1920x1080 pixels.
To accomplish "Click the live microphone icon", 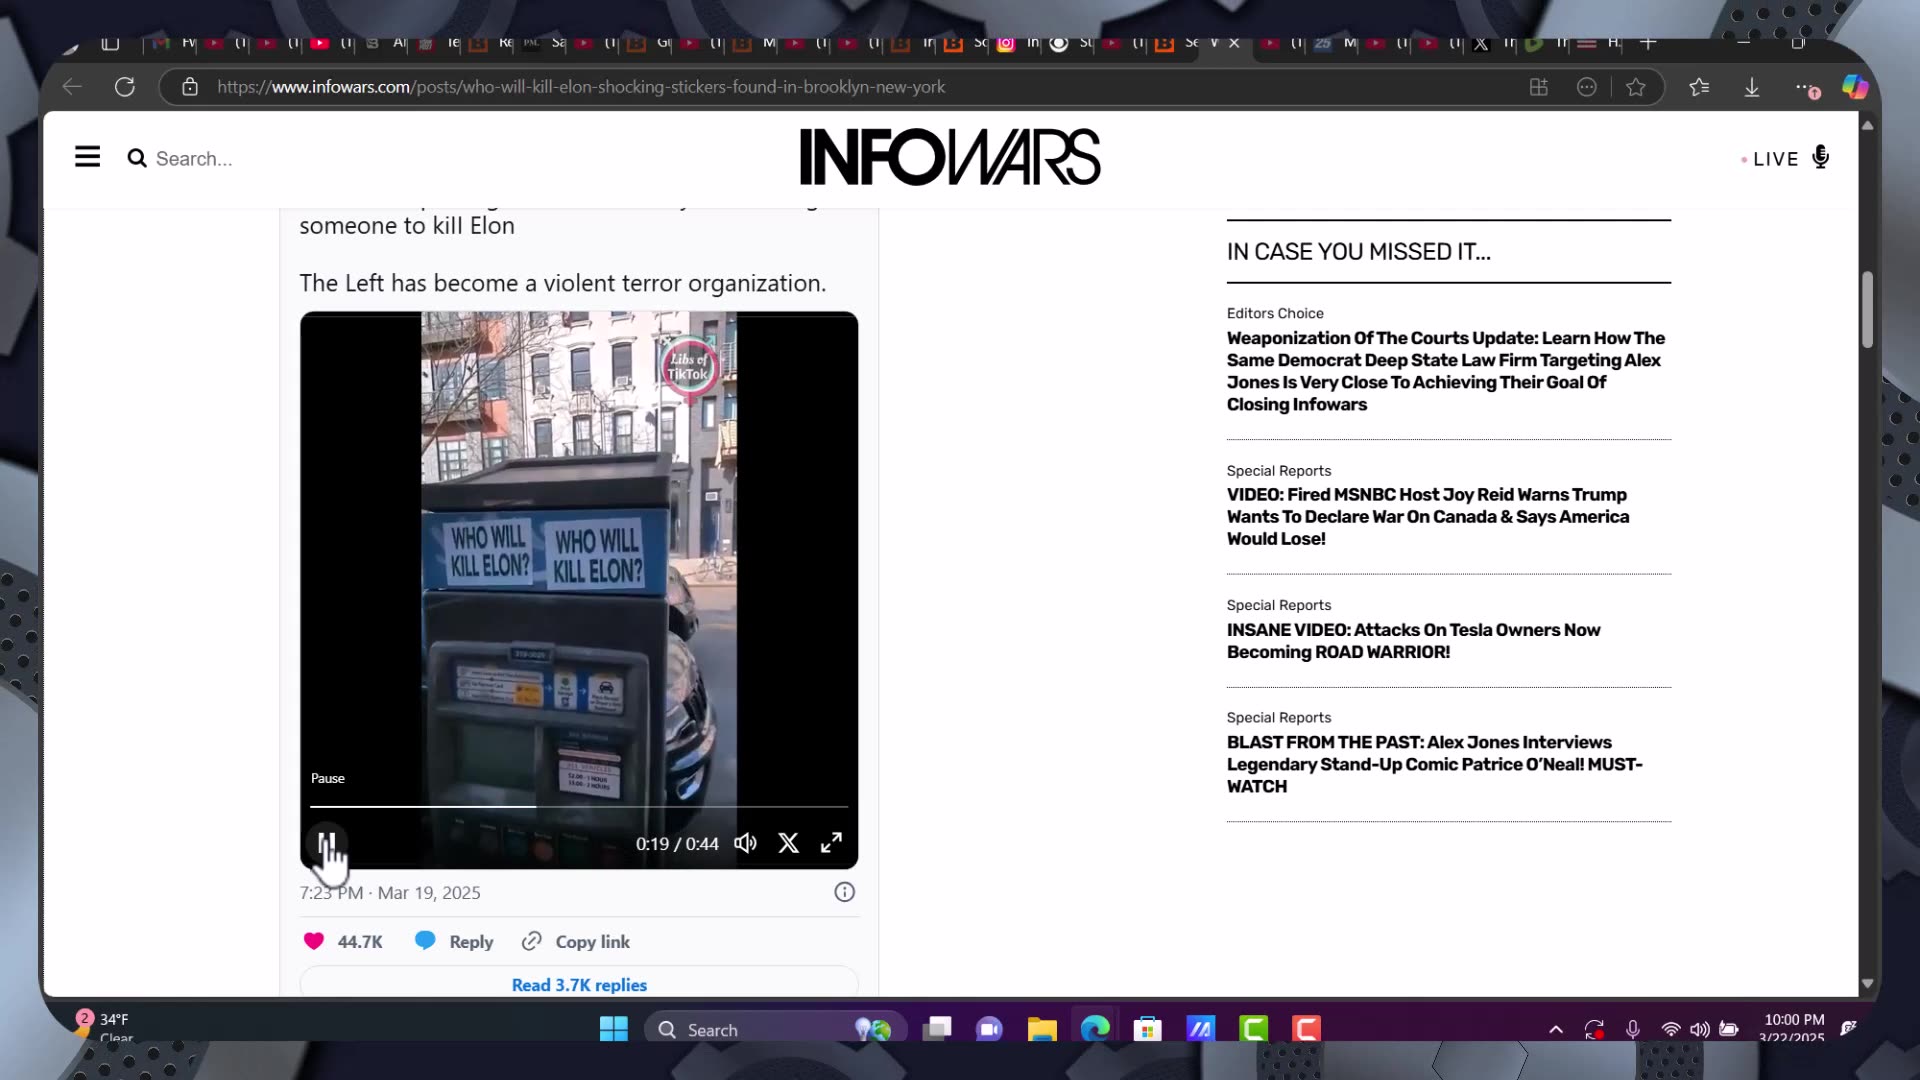I will tap(1821, 157).
